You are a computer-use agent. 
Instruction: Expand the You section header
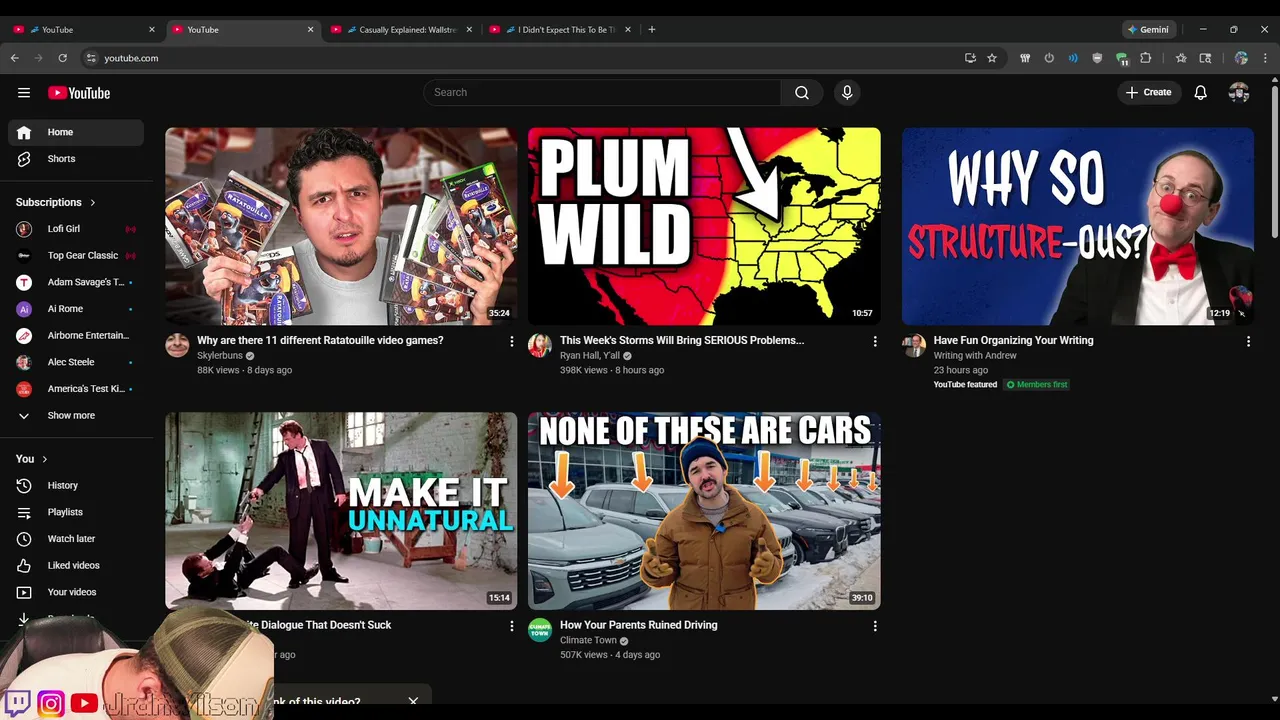[32, 459]
